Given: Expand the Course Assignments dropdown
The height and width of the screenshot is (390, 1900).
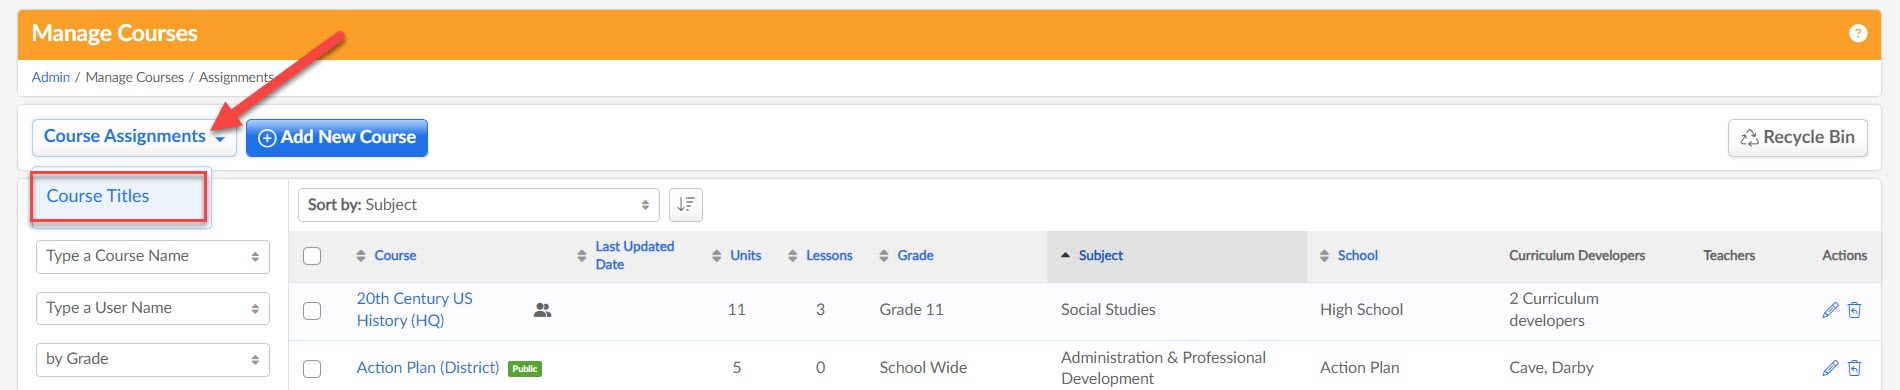Looking at the screenshot, I should pos(134,137).
